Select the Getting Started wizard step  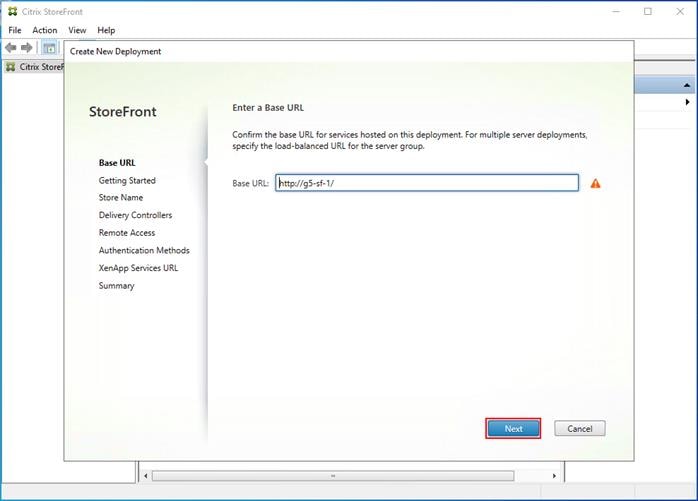pyautogui.click(x=127, y=180)
